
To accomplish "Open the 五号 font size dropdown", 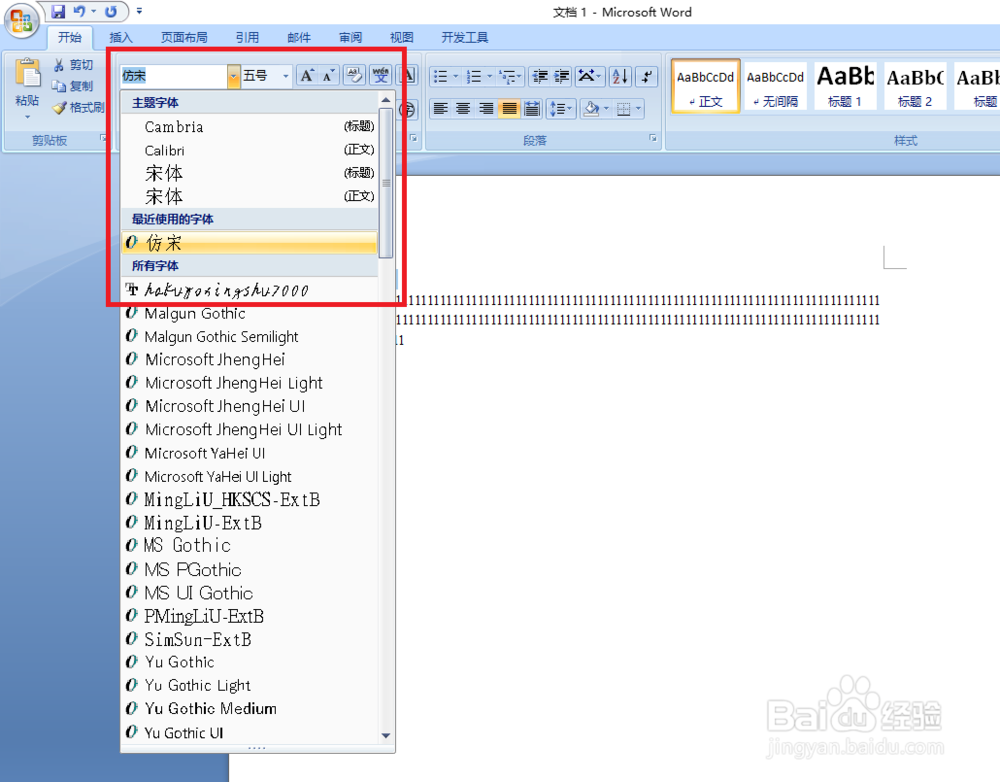I will 286,77.
